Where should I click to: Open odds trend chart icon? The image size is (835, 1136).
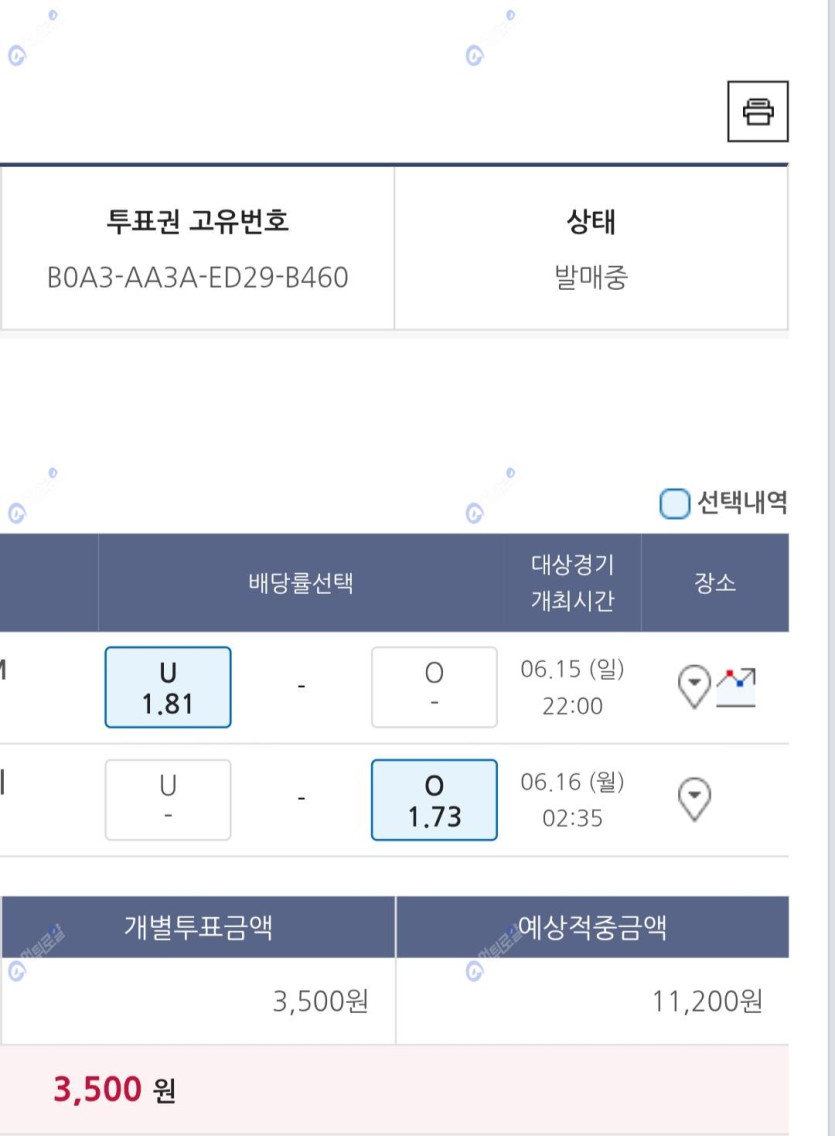click(736, 688)
